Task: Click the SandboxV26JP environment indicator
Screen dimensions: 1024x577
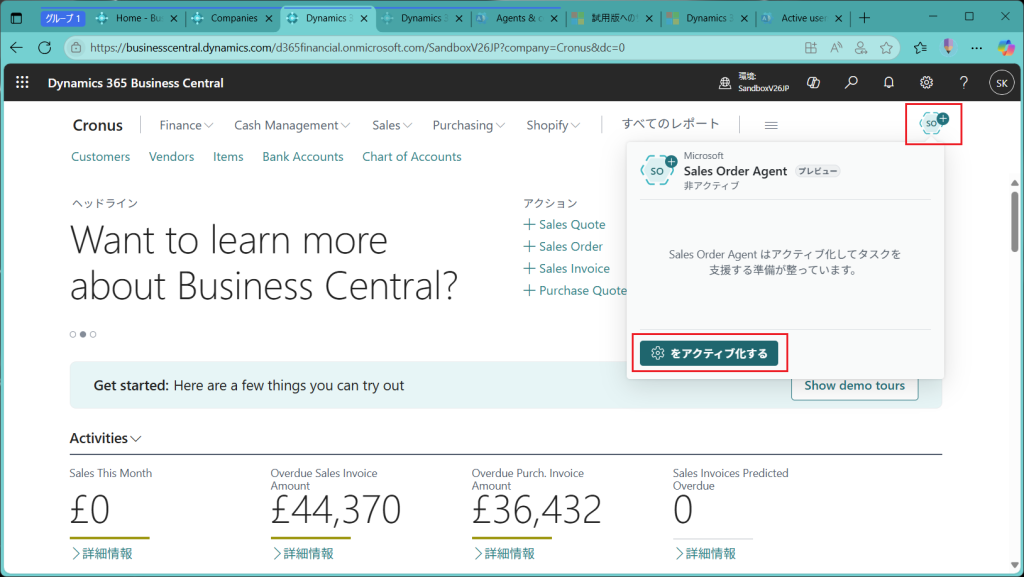Action: click(x=754, y=83)
